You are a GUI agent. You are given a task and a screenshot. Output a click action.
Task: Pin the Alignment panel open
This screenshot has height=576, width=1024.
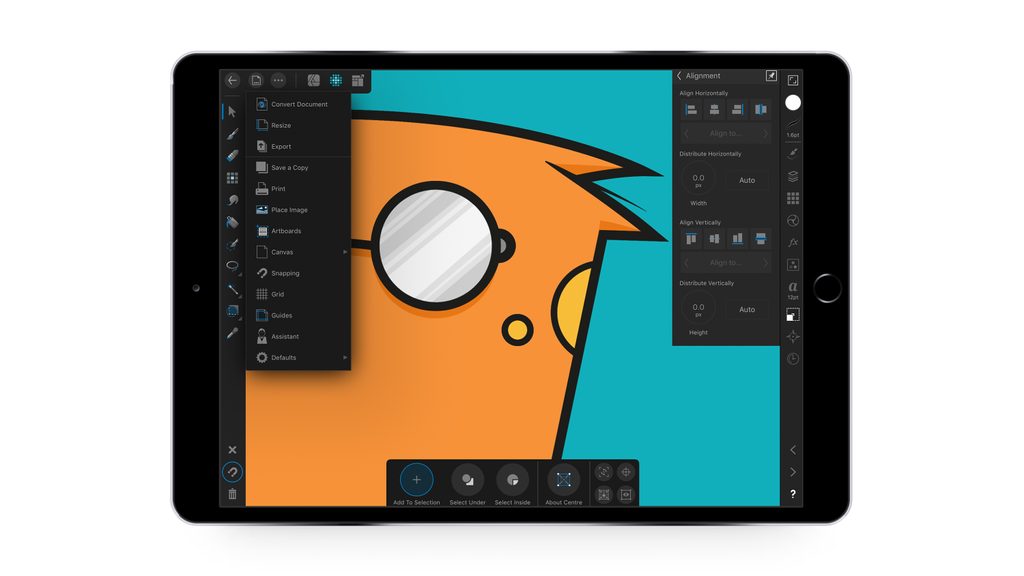pyautogui.click(x=771, y=75)
